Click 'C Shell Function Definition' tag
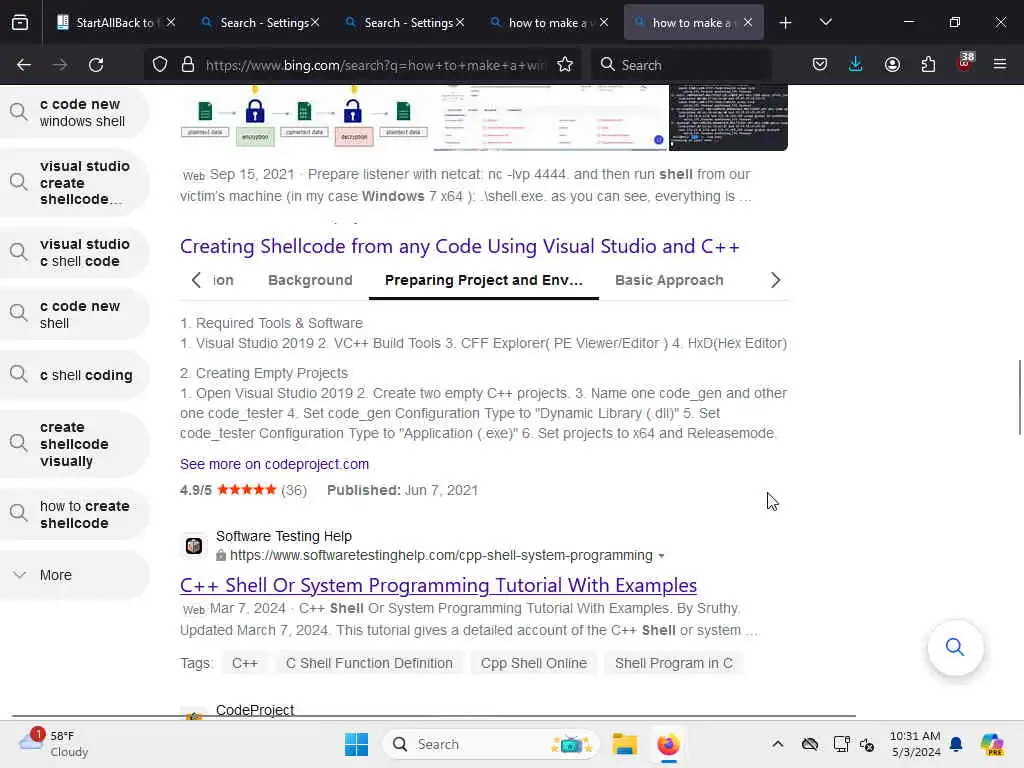 pyautogui.click(x=369, y=663)
